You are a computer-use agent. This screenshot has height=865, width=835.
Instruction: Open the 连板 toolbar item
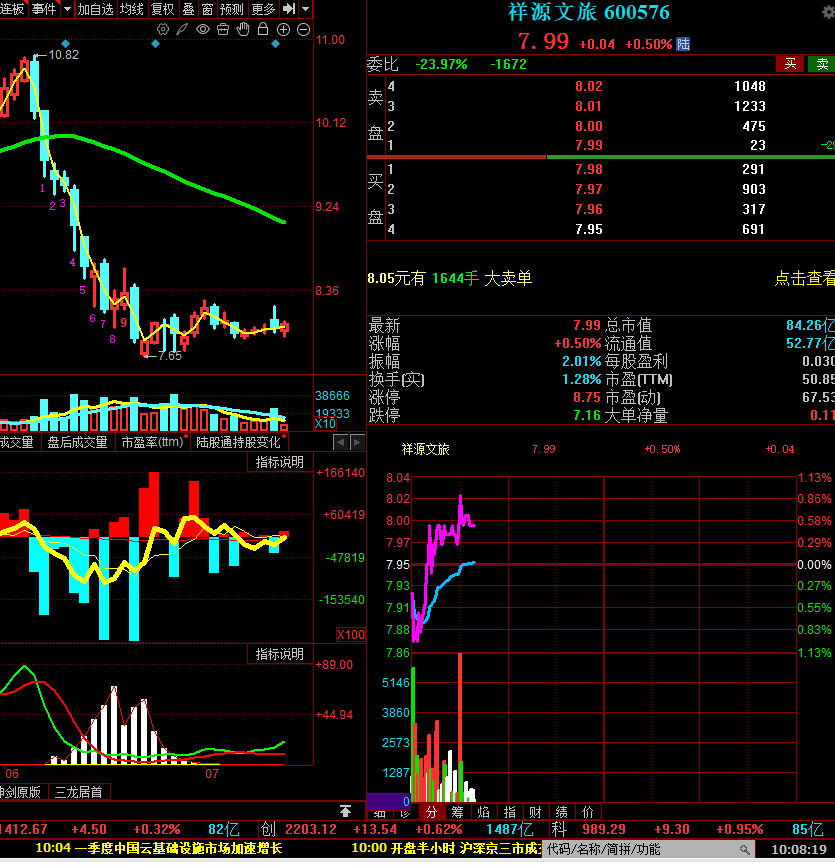click(13, 9)
